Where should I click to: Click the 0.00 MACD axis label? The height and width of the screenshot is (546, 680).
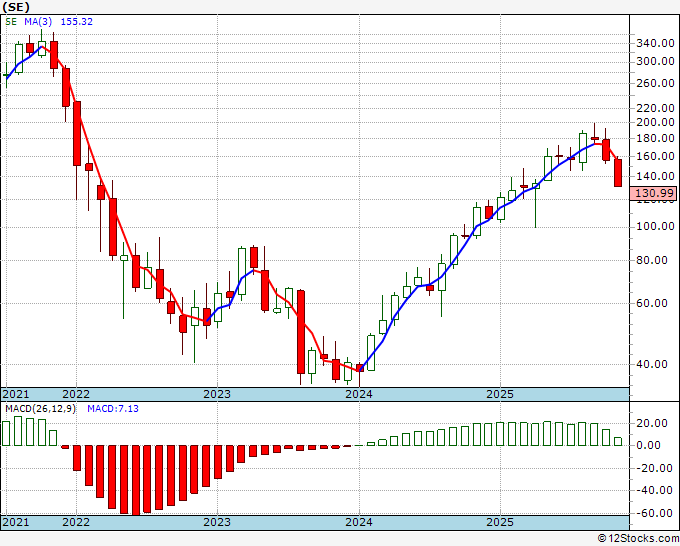(x=649, y=445)
